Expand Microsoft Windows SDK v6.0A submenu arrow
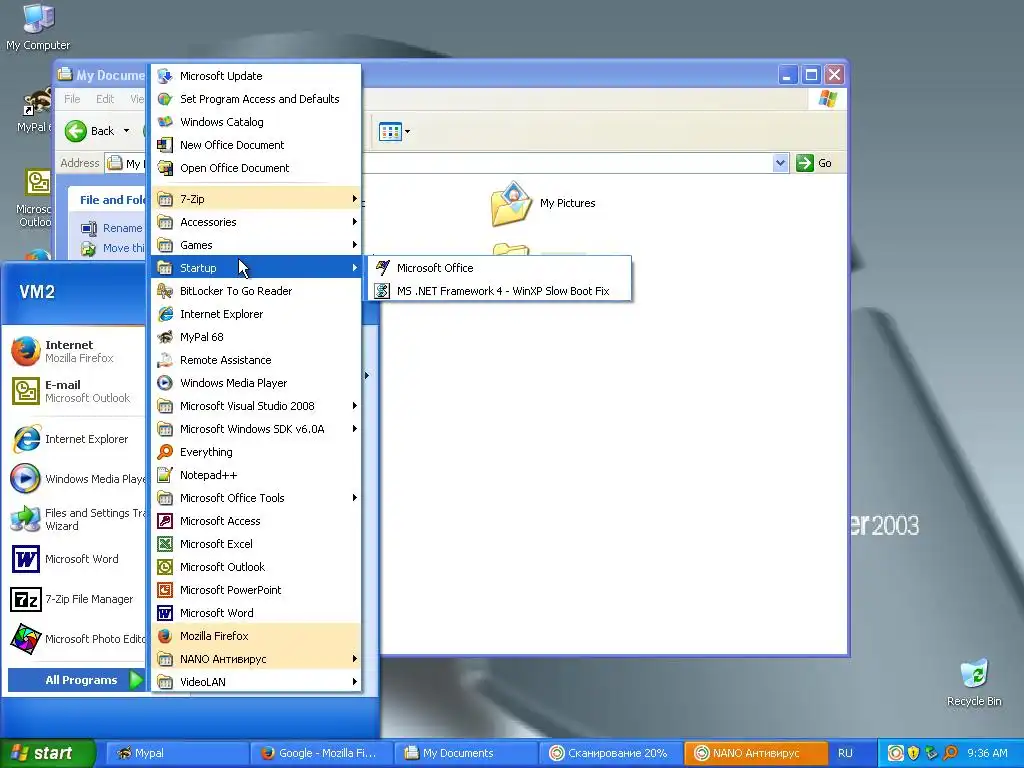The width and height of the screenshot is (1024, 768). (355, 429)
